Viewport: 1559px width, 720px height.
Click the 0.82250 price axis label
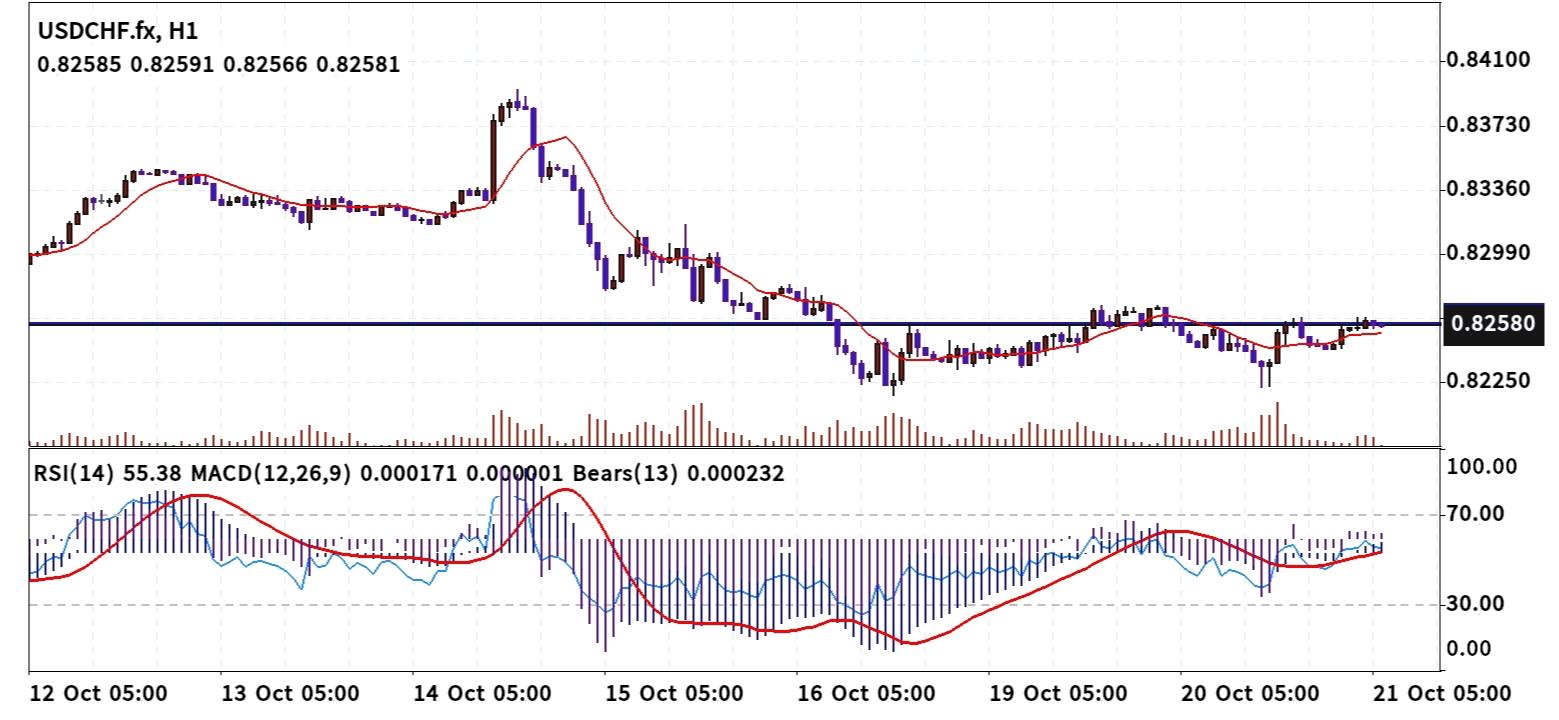(x=1489, y=382)
